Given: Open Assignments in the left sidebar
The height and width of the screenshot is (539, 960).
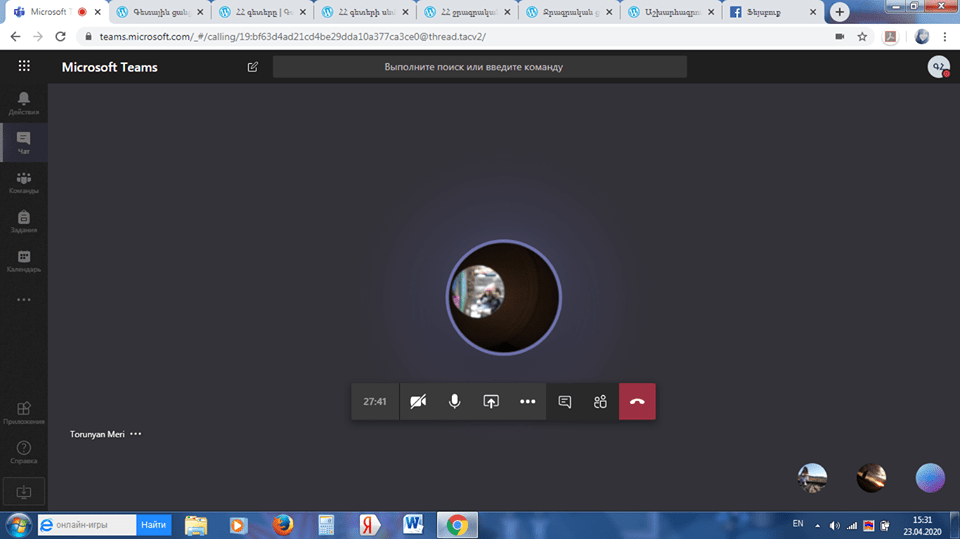Looking at the screenshot, I should coord(24,222).
